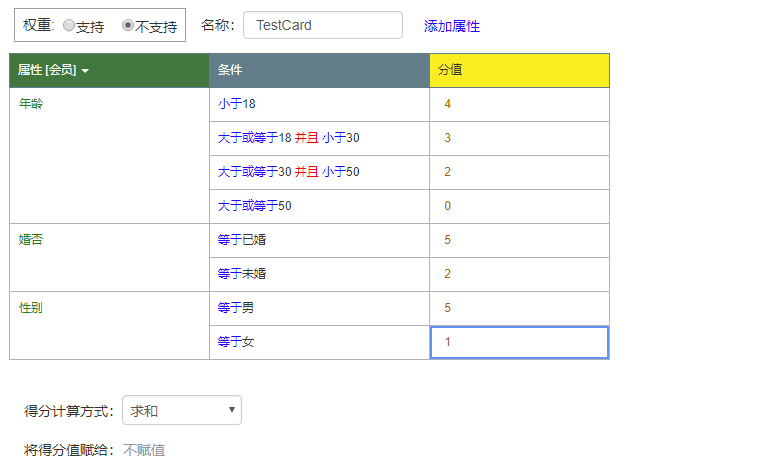Click the 大于或等于50 condition
Image resolution: width=763 pixels, height=472 pixels.
pos(254,206)
